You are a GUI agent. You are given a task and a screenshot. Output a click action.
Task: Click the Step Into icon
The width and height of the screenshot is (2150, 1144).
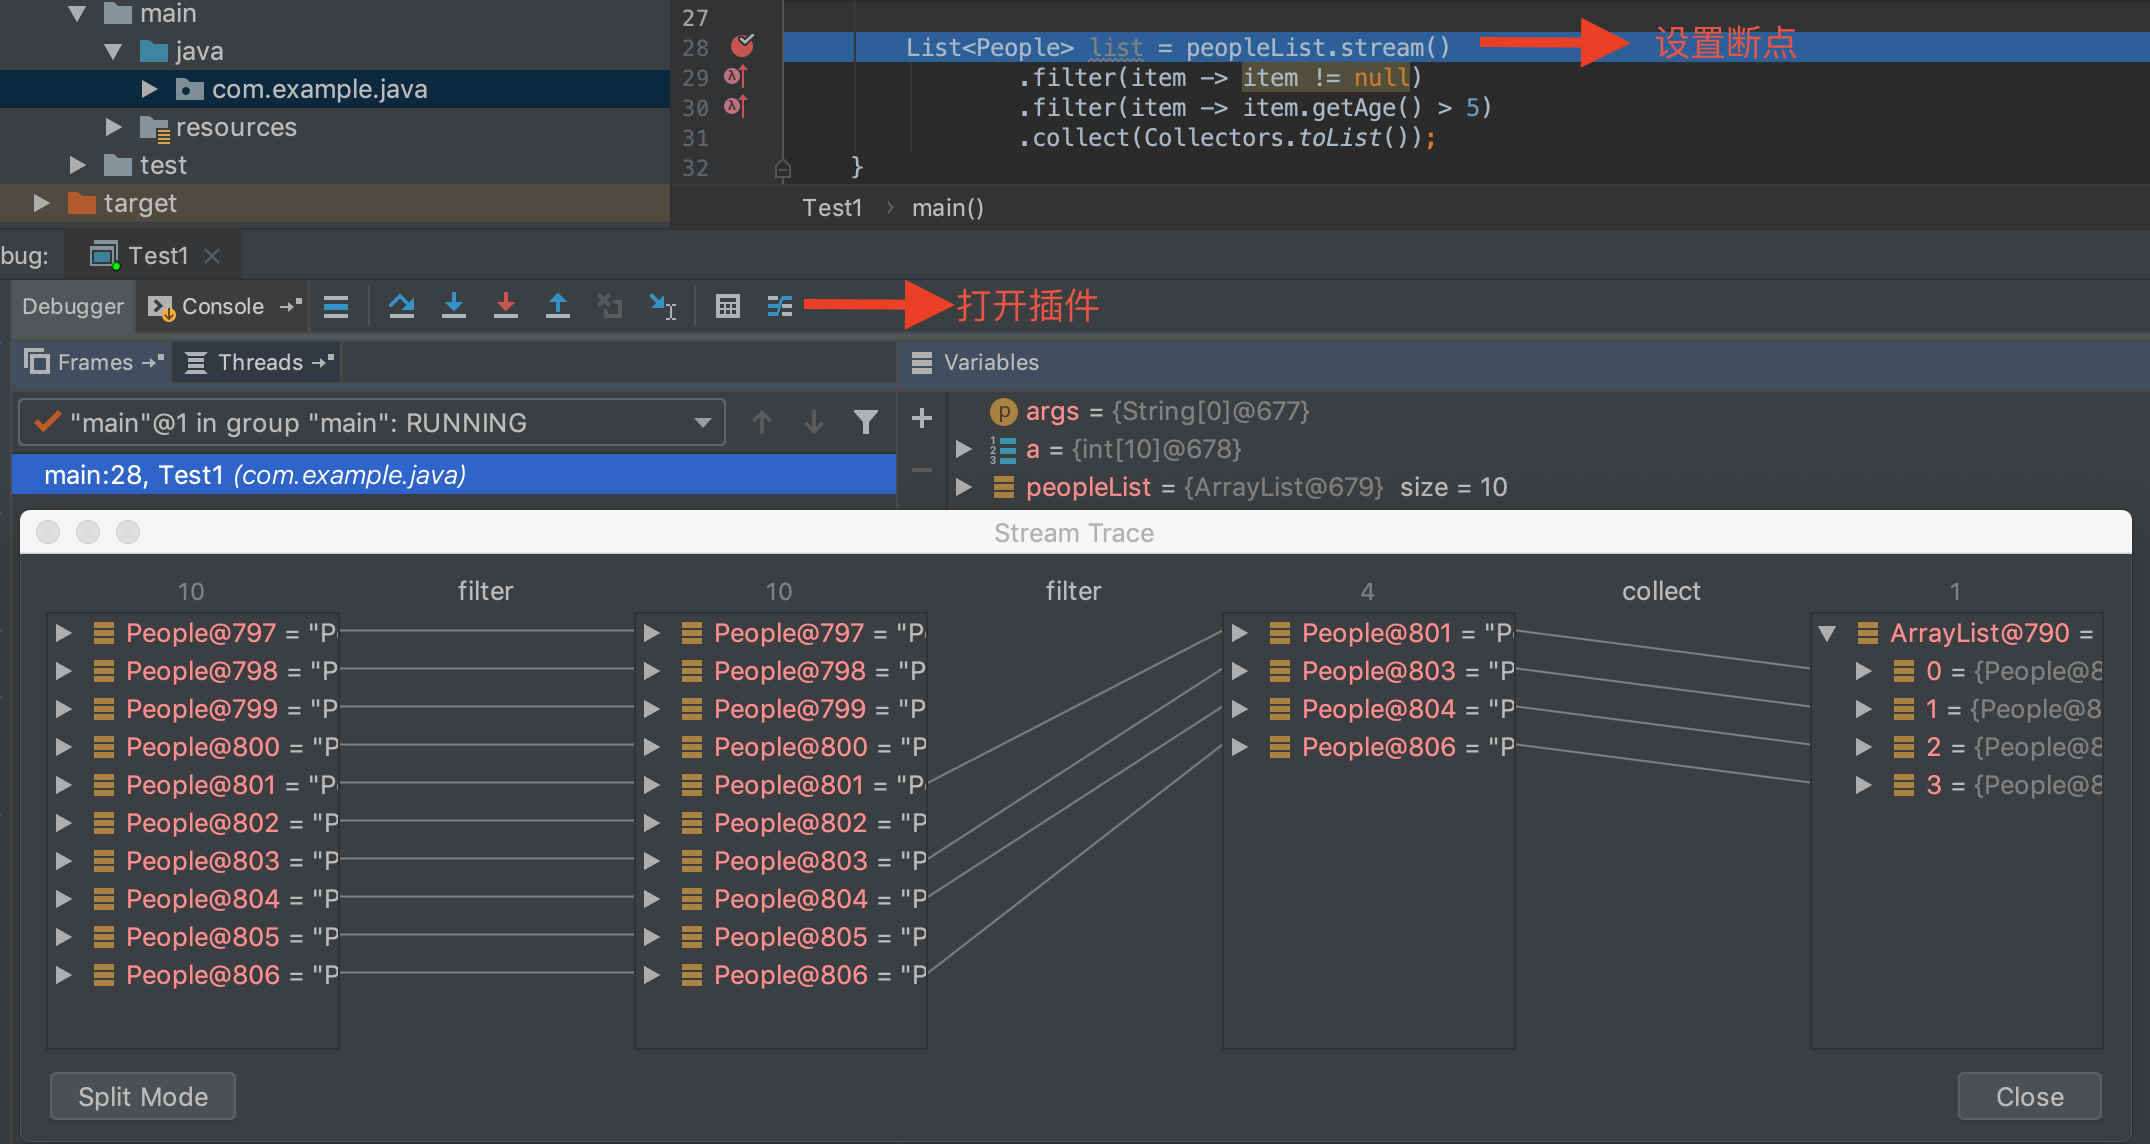454,306
